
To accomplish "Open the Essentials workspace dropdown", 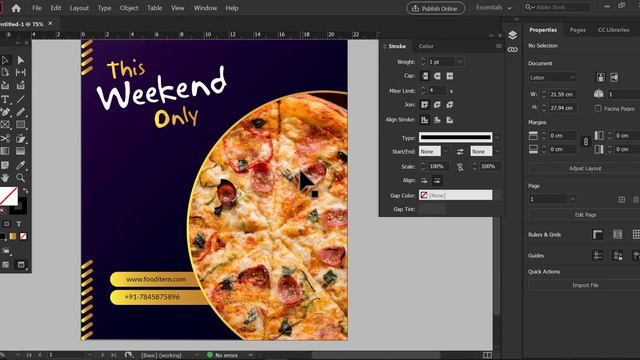I will tap(493, 7).
